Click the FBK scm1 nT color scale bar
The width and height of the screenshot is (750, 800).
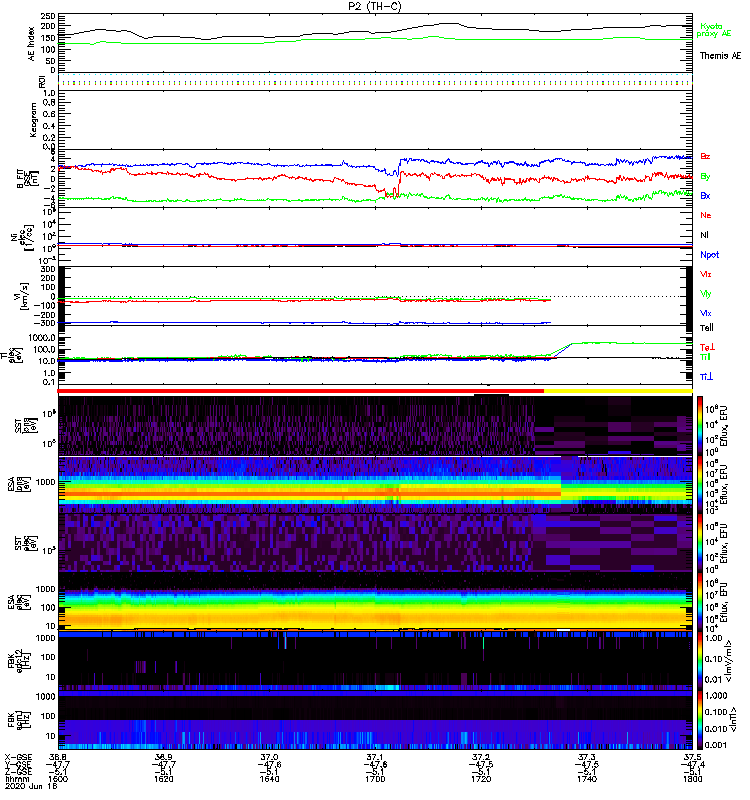700,720
